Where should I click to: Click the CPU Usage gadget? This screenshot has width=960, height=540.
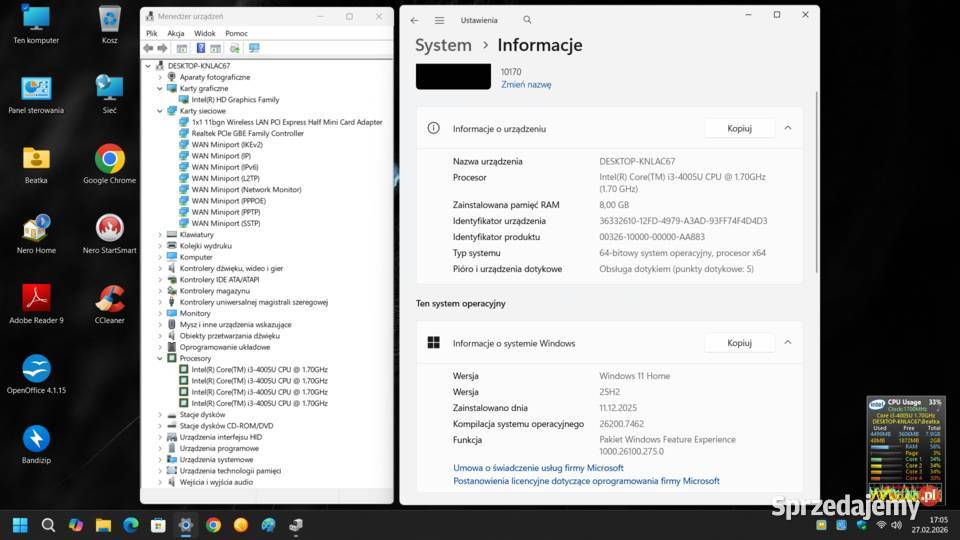(x=906, y=450)
